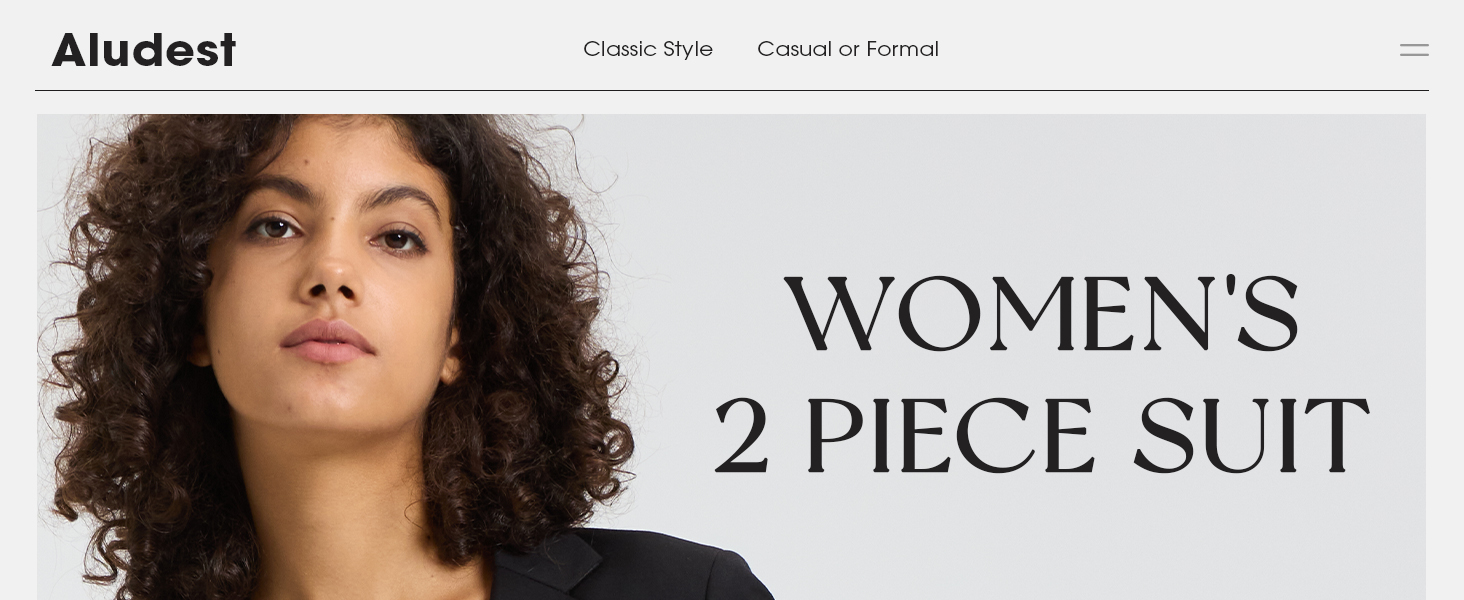The width and height of the screenshot is (1464, 600).
Task: Open the two-line hamburger menu icon
Action: (x=1414, y=50)
